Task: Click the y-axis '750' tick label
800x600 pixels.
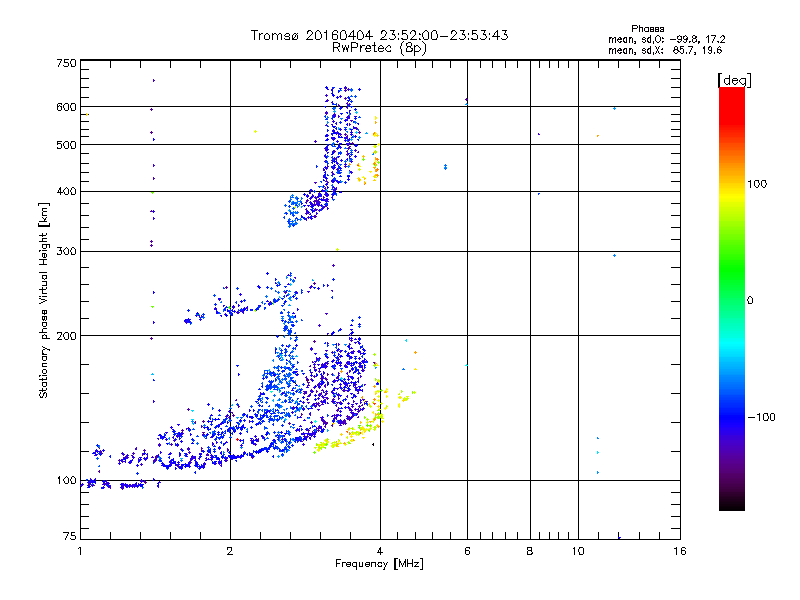Action: coord(66,63)
